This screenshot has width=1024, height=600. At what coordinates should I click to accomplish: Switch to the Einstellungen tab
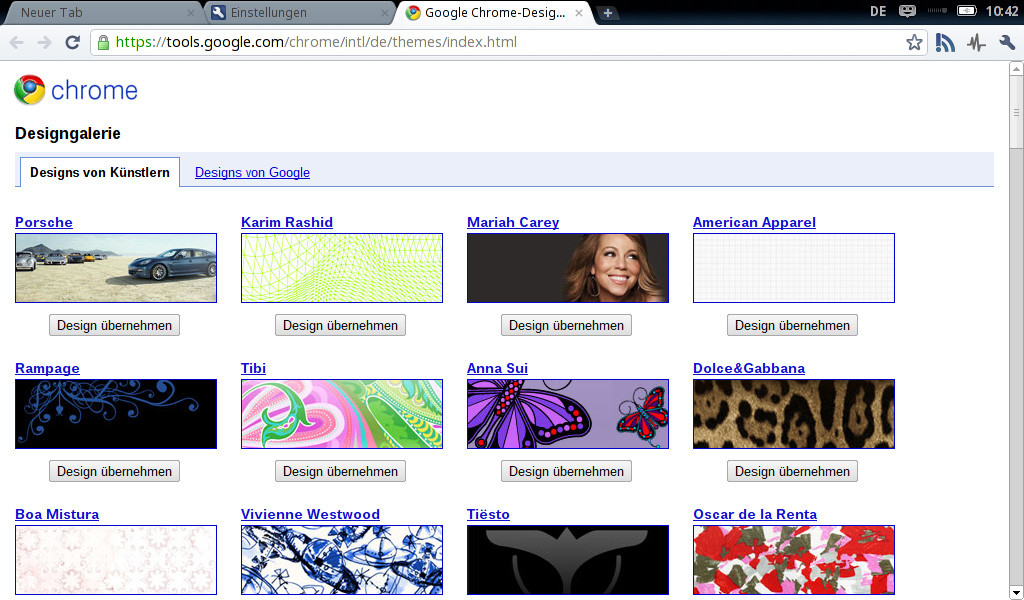(297, 12)
